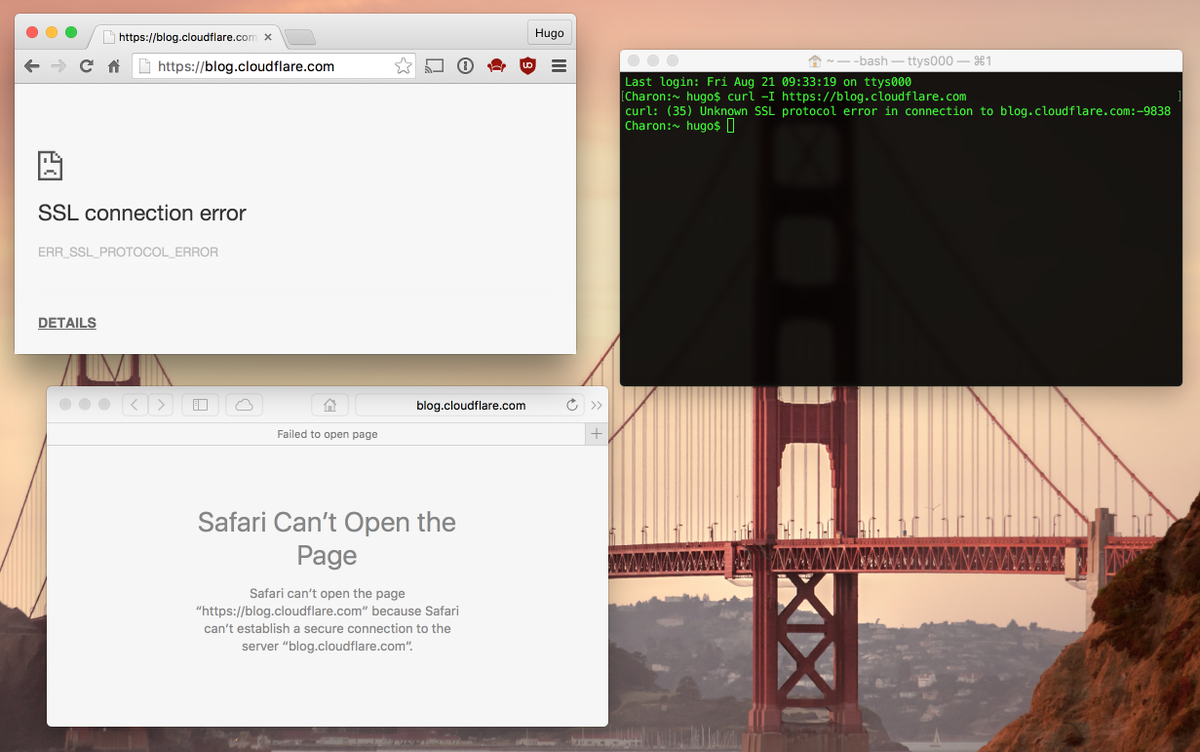Click the Last login line in Terminal
Viewport: 1200px width, 752px height.
(768, 81)
